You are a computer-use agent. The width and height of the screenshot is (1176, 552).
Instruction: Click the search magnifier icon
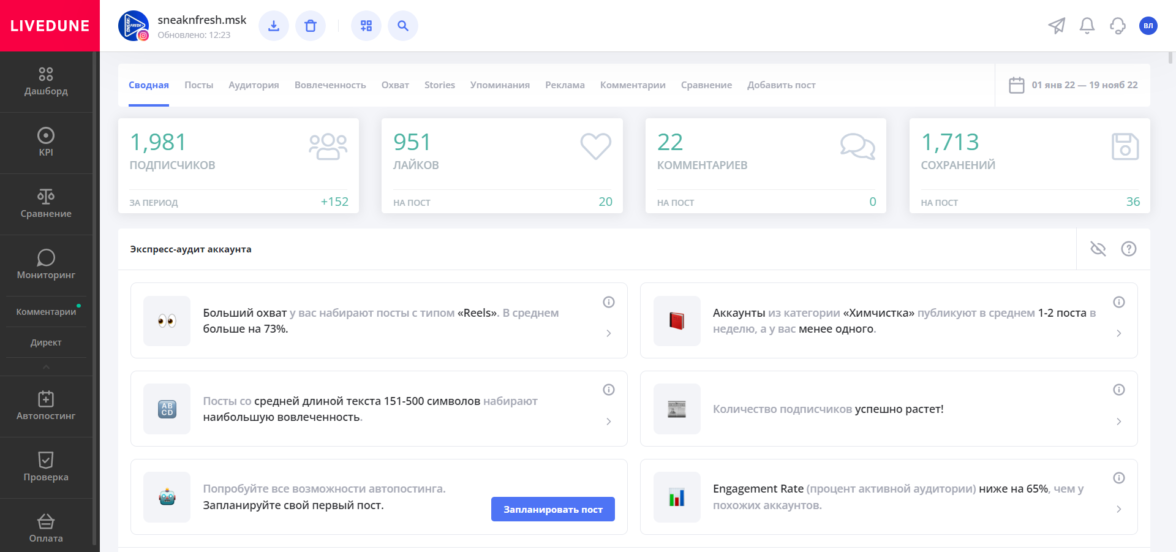[402, 26]
